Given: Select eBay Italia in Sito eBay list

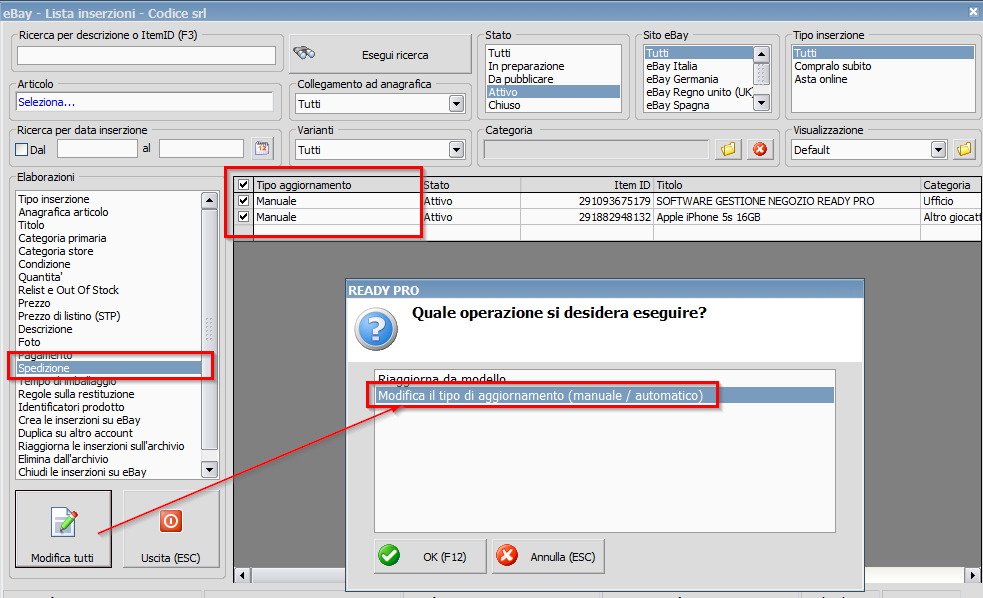Looking at the screenshot, I should click(x=698, y=66).
